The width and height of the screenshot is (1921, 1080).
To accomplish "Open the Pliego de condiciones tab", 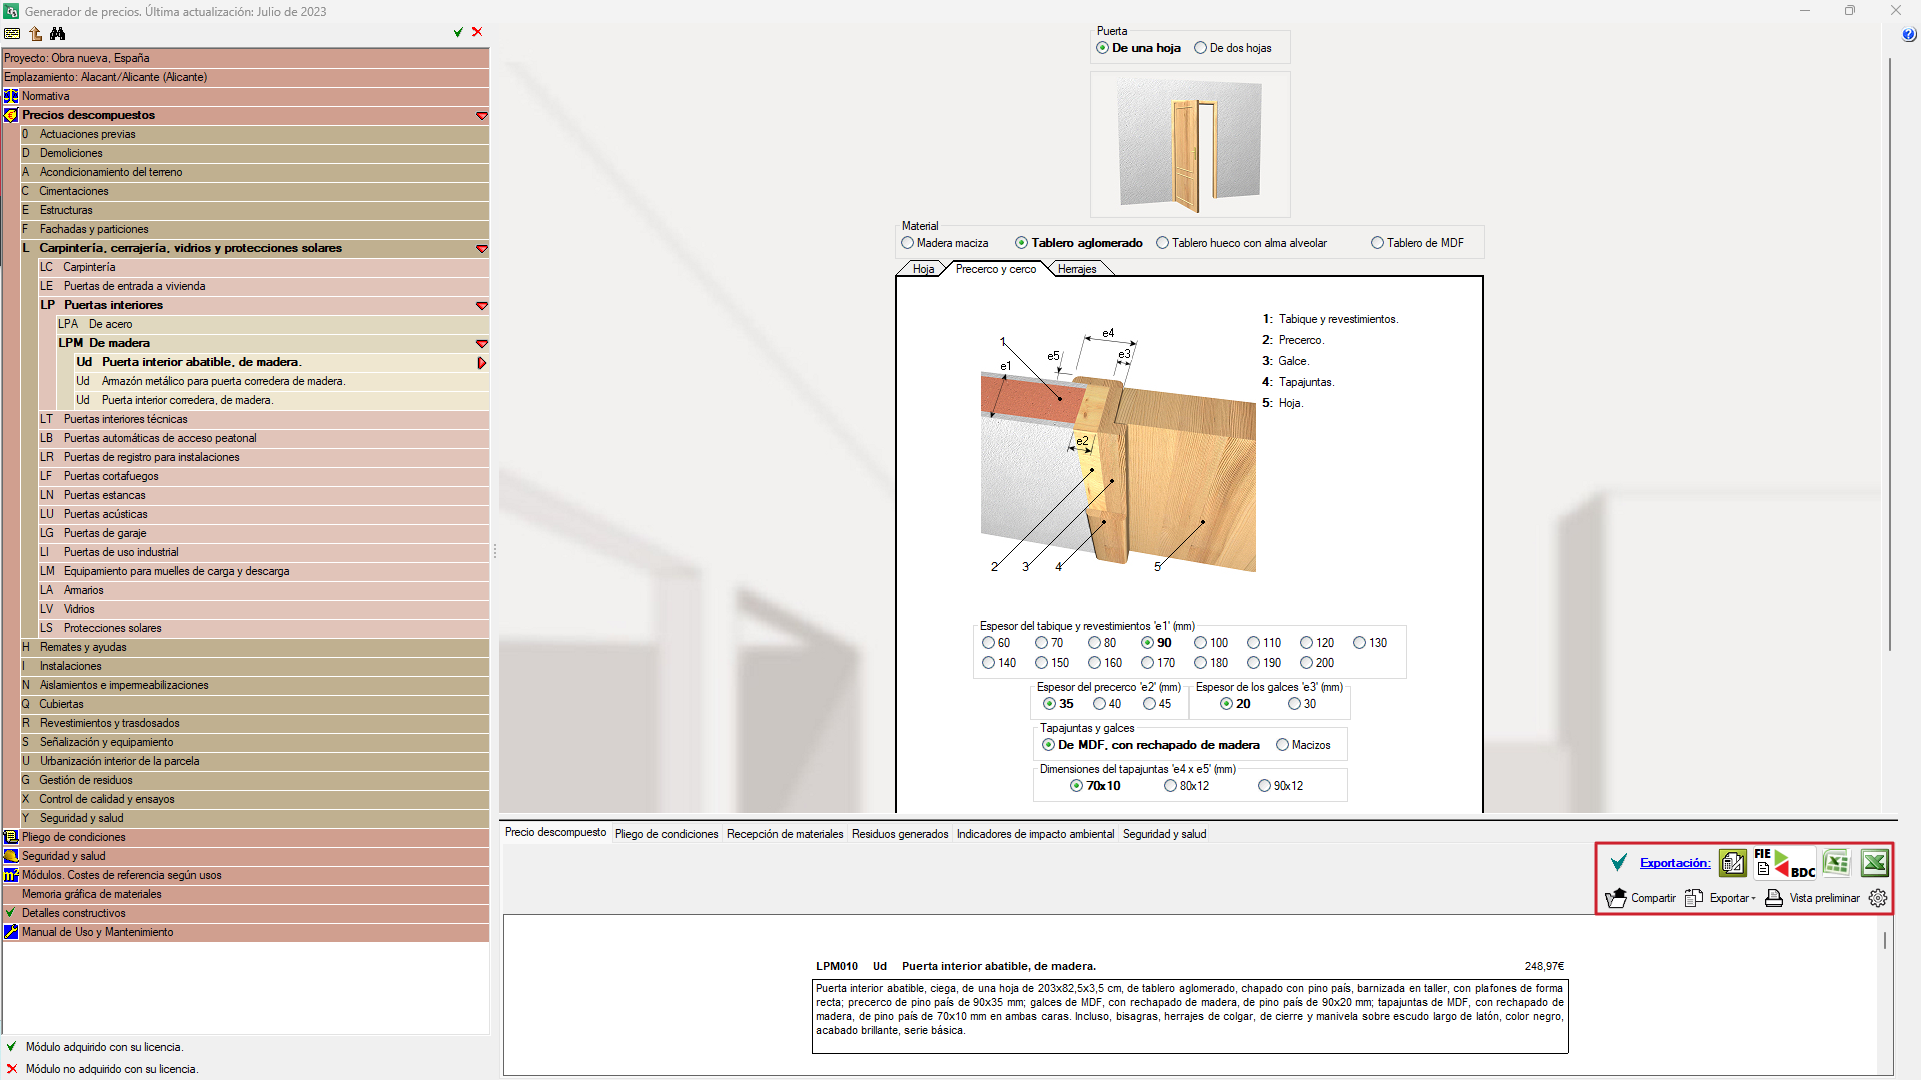I will tap(666, 834).
